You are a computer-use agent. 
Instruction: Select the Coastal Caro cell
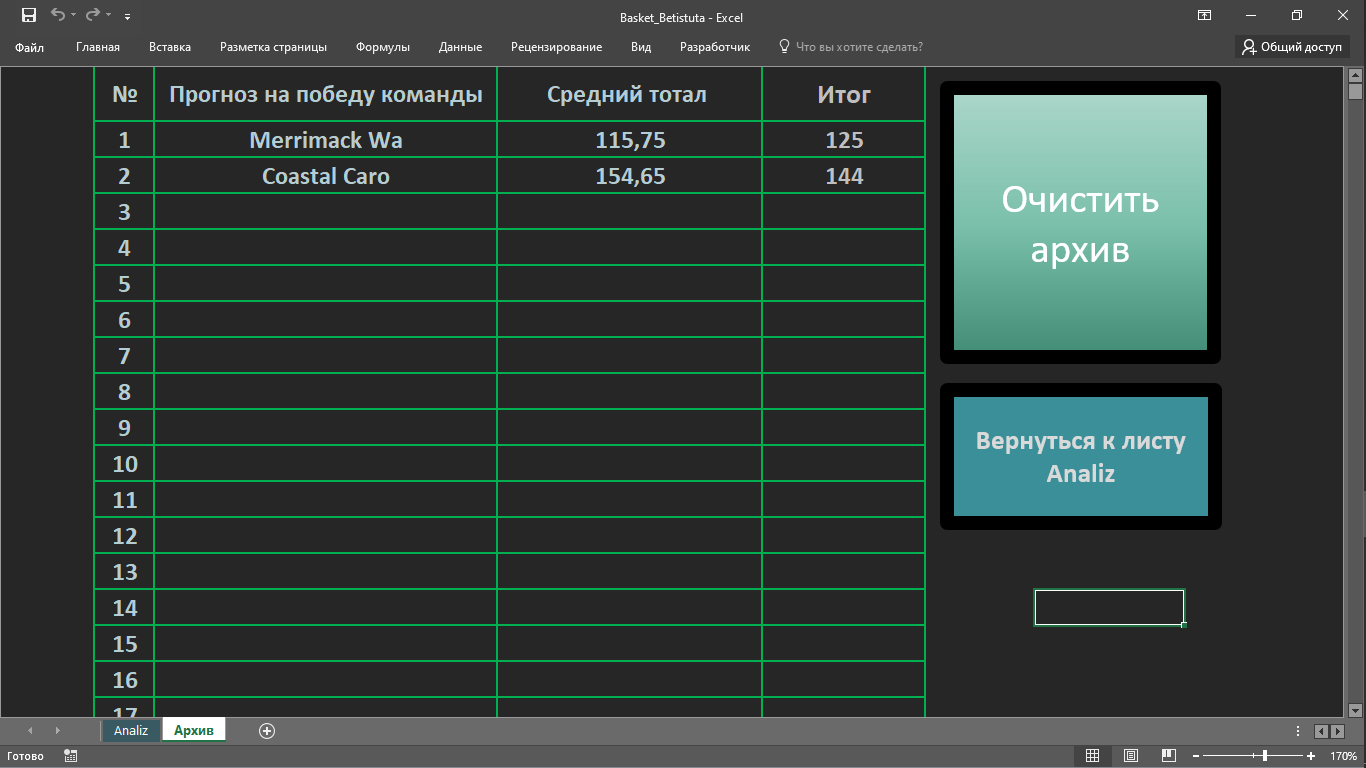[326, 176]
